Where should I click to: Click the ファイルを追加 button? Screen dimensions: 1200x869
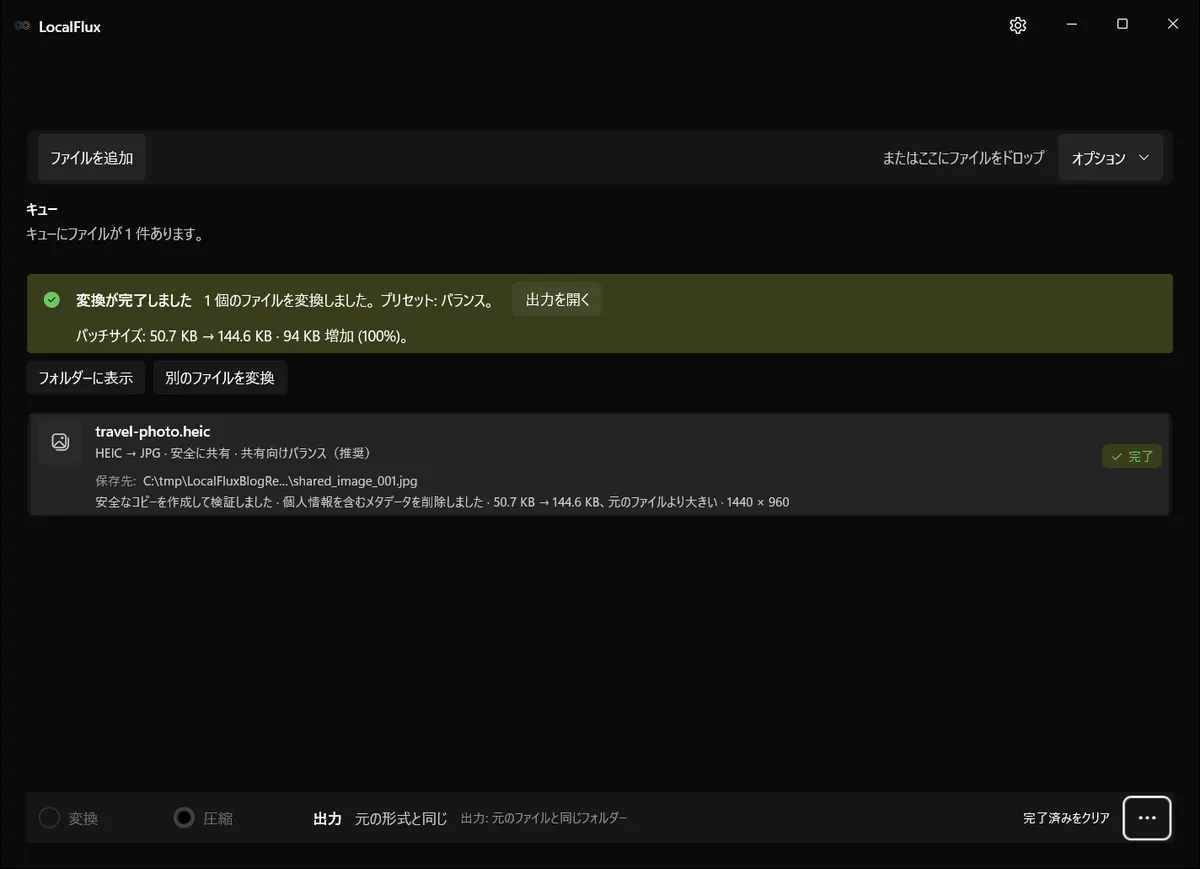click(x=92, y=158)
